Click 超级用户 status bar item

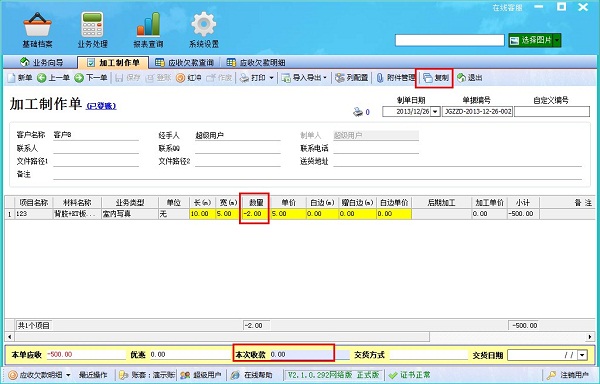[x=201, y=375]
